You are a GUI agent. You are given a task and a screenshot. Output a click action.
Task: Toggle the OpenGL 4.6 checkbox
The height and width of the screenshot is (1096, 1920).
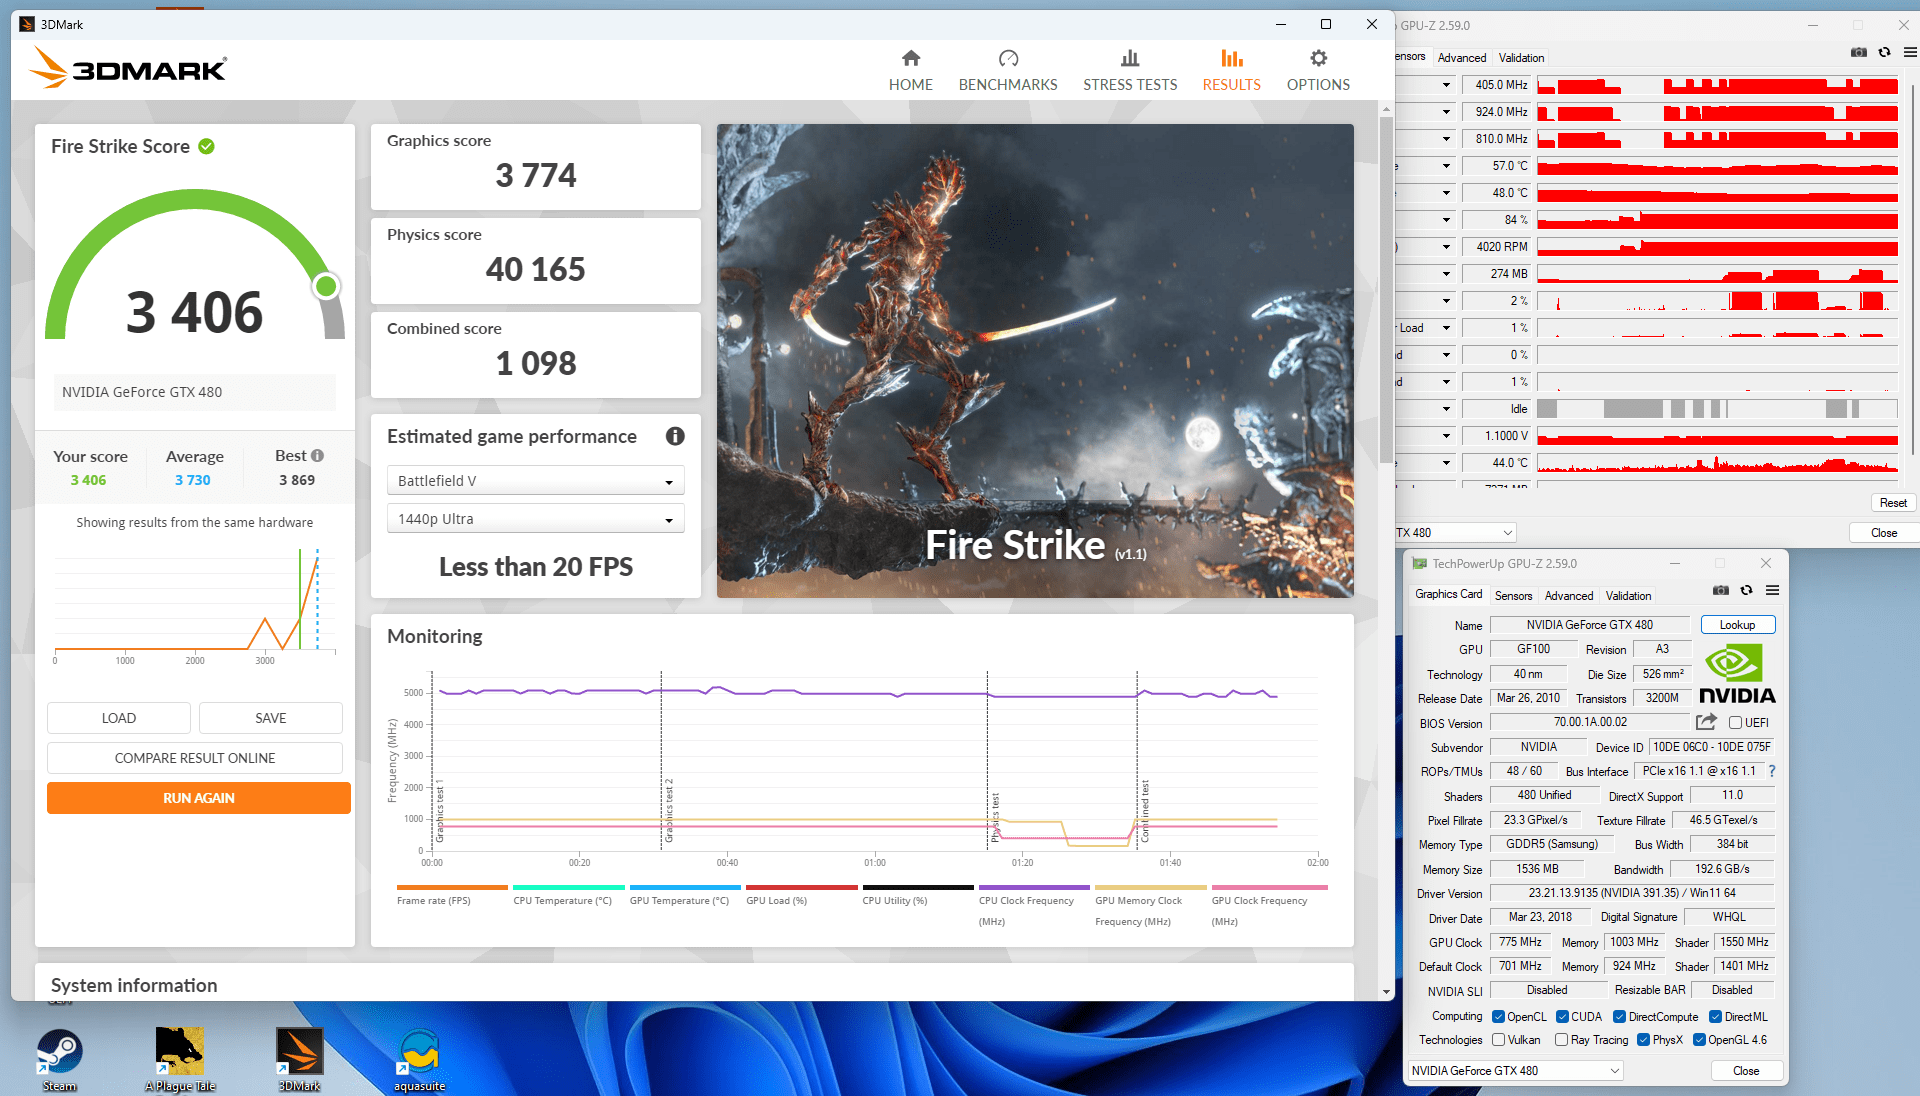click(x=1699, y=1040)
